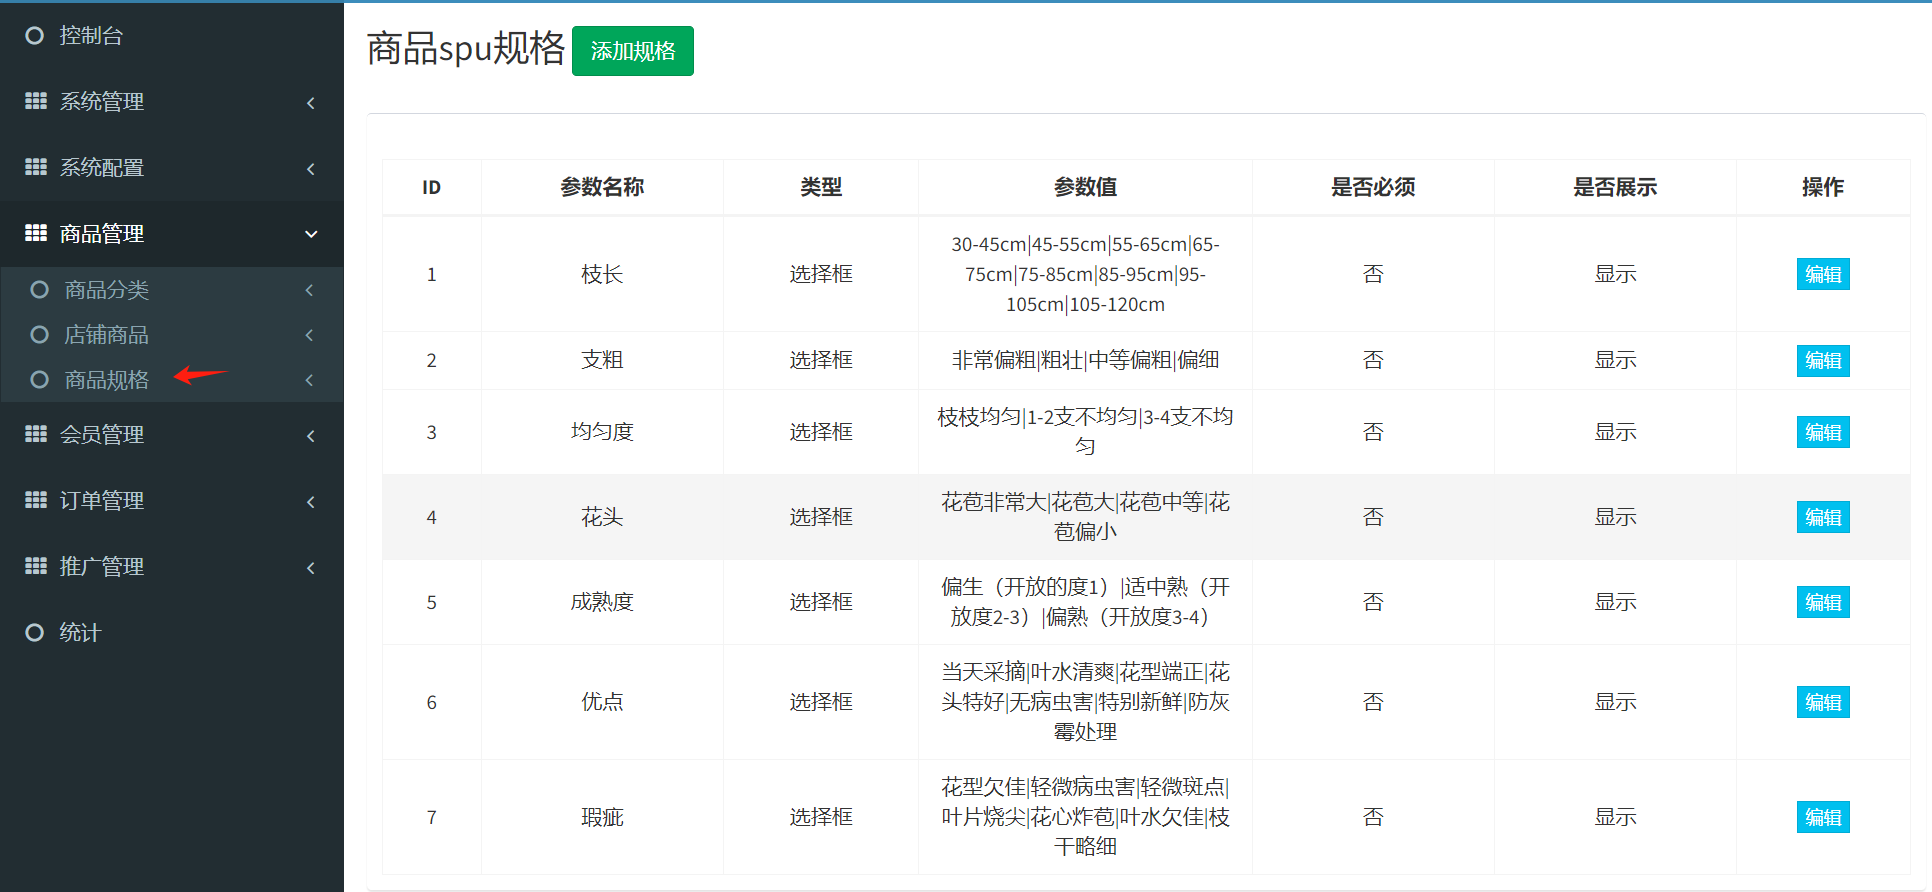Click the circle icon beside 统计
The width and height of the screenshot is (1932, 892).
click(x=35, y=632)
